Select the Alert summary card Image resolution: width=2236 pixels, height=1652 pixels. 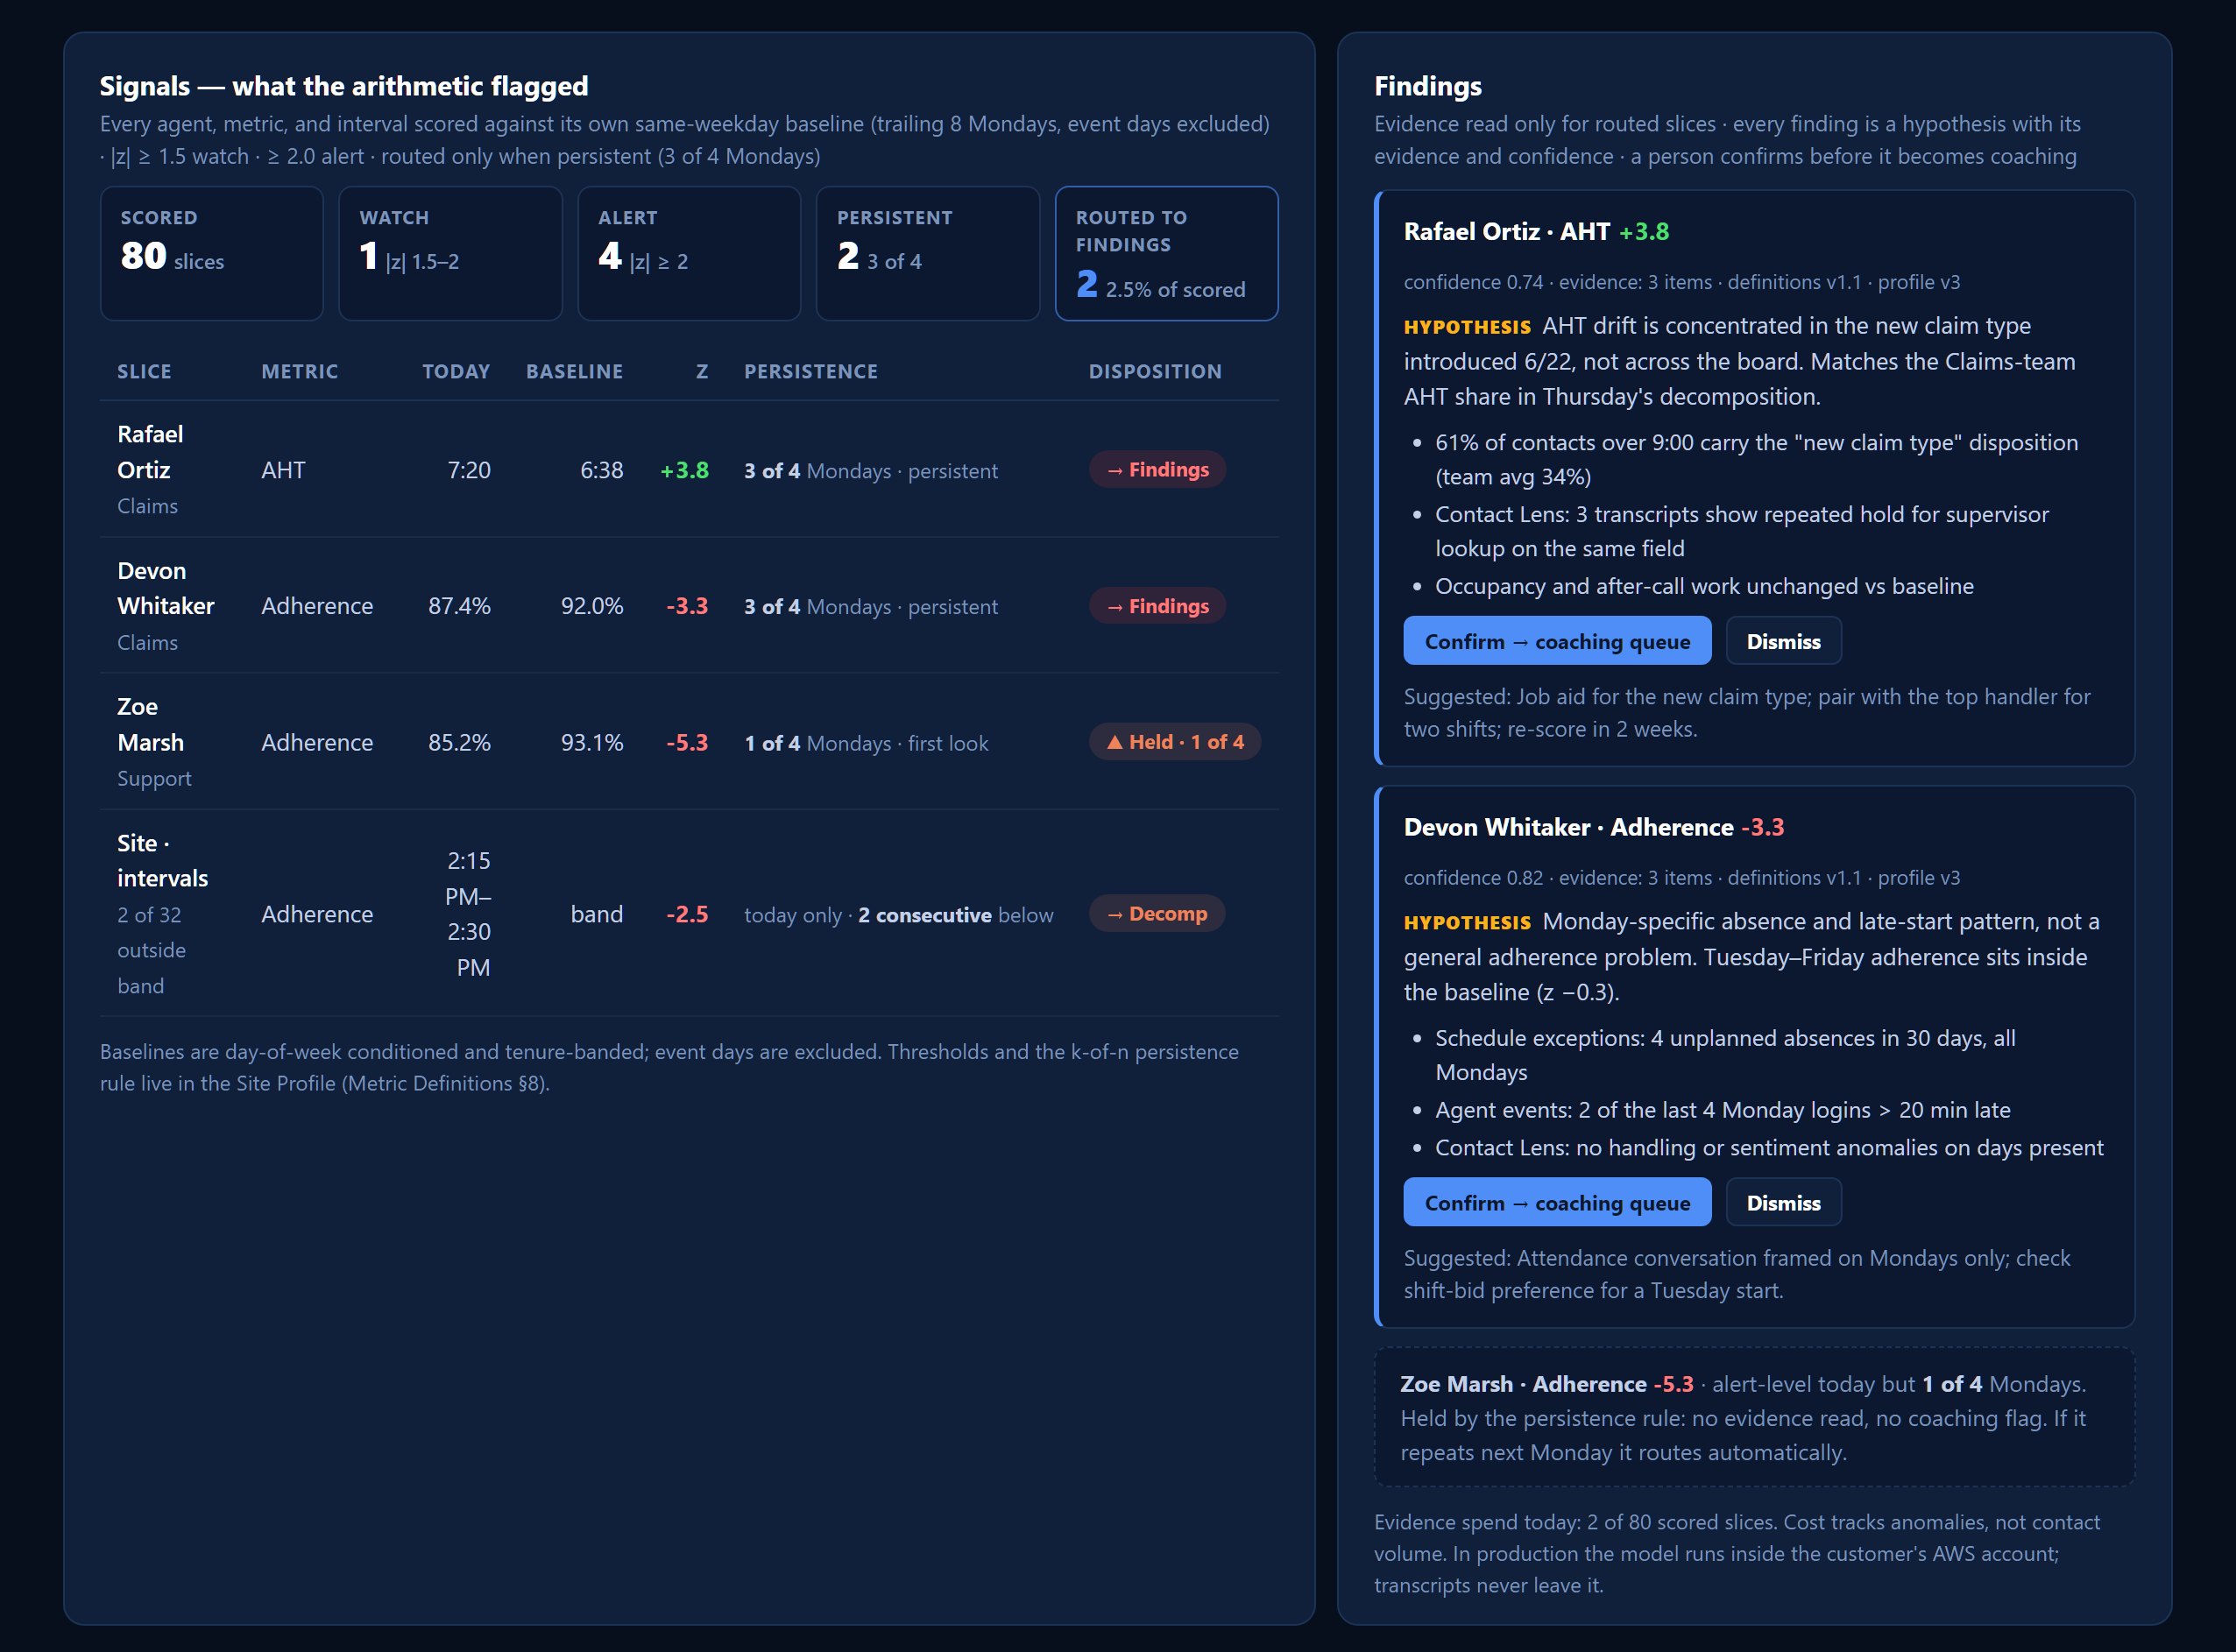[x=689, y=253]
